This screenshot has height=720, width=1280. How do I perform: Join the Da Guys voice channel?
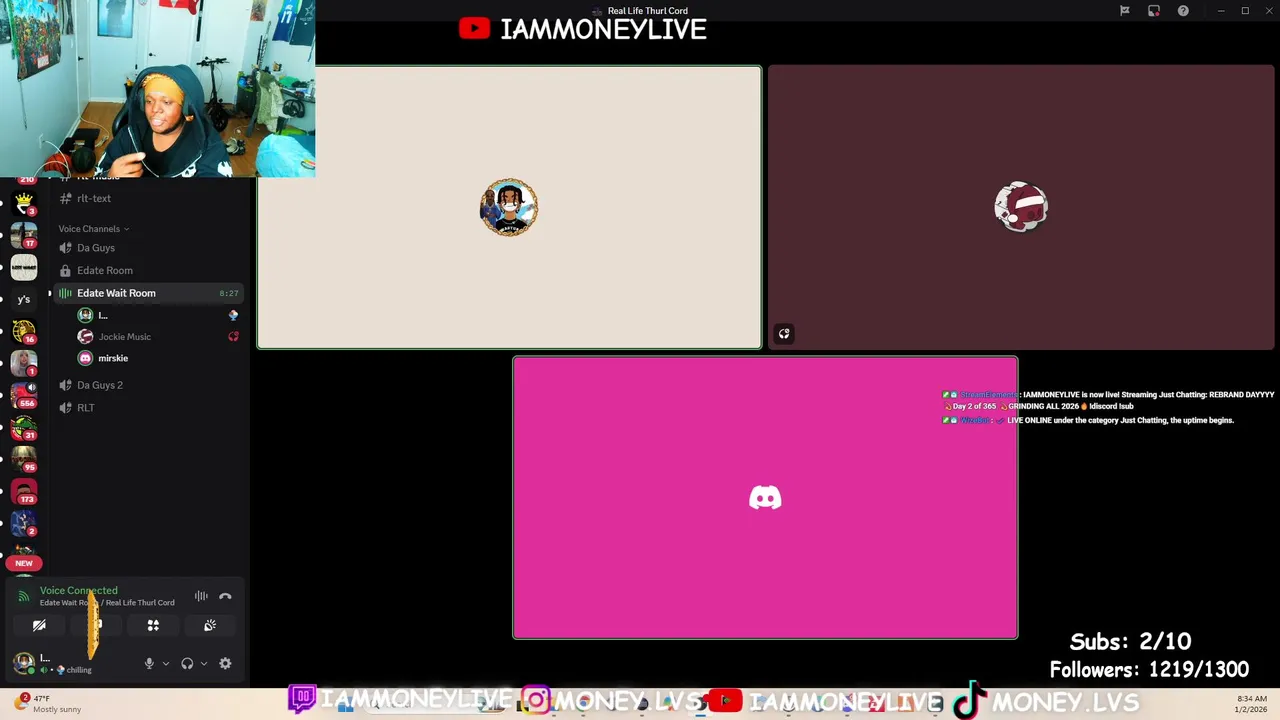(x=148, y=248)
